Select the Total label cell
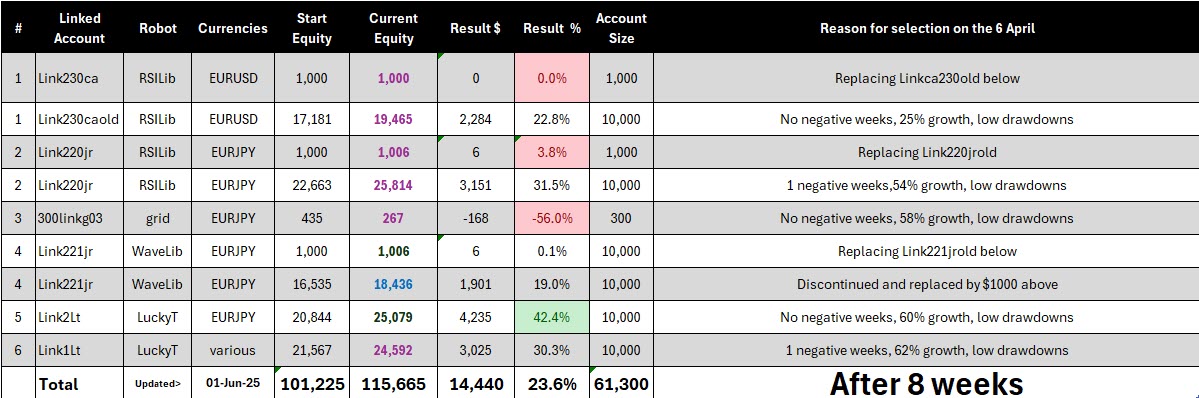The image size is (1199, 398). coord(80,383)
